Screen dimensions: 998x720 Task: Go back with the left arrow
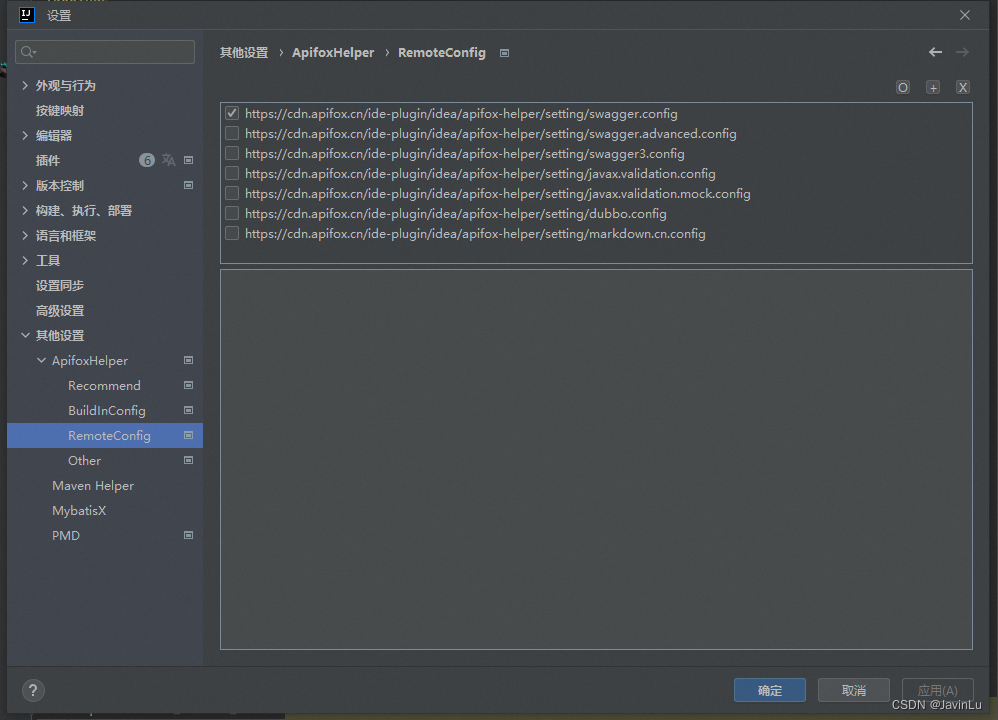(x=935, y=52)
